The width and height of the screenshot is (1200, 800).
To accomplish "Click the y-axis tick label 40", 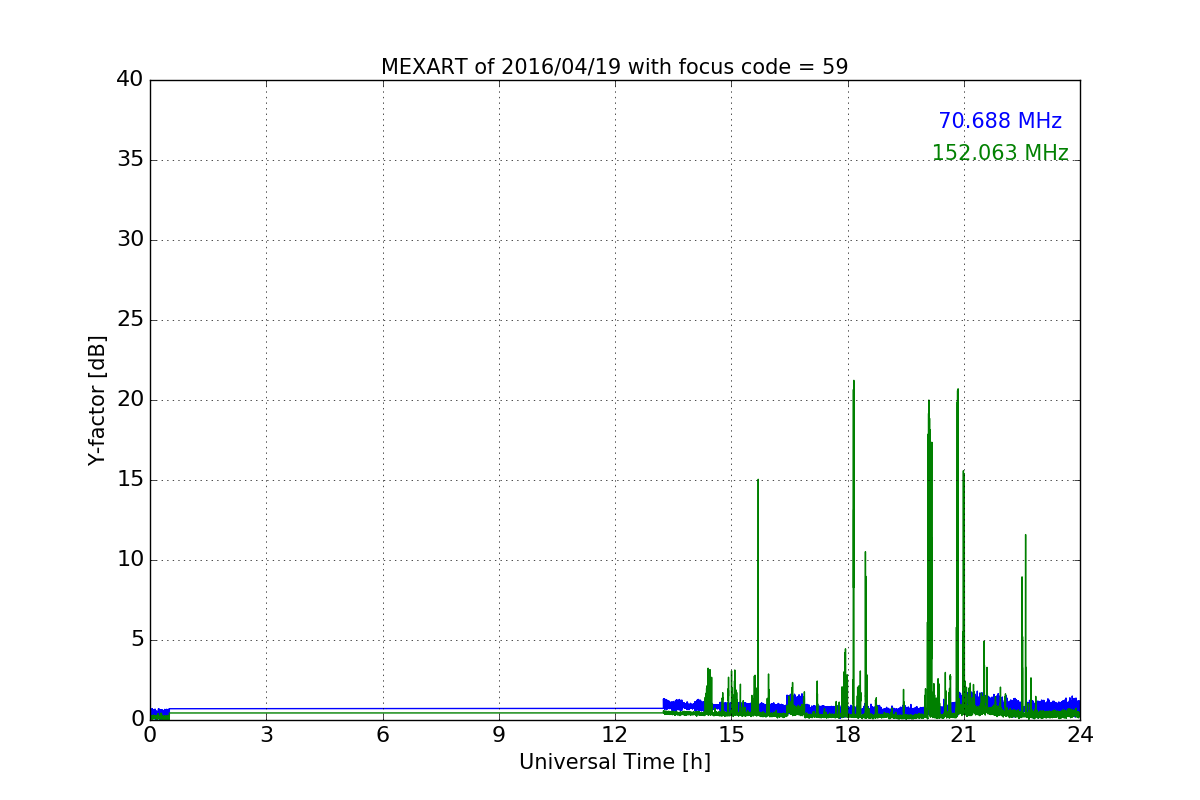I will point(130,80).
